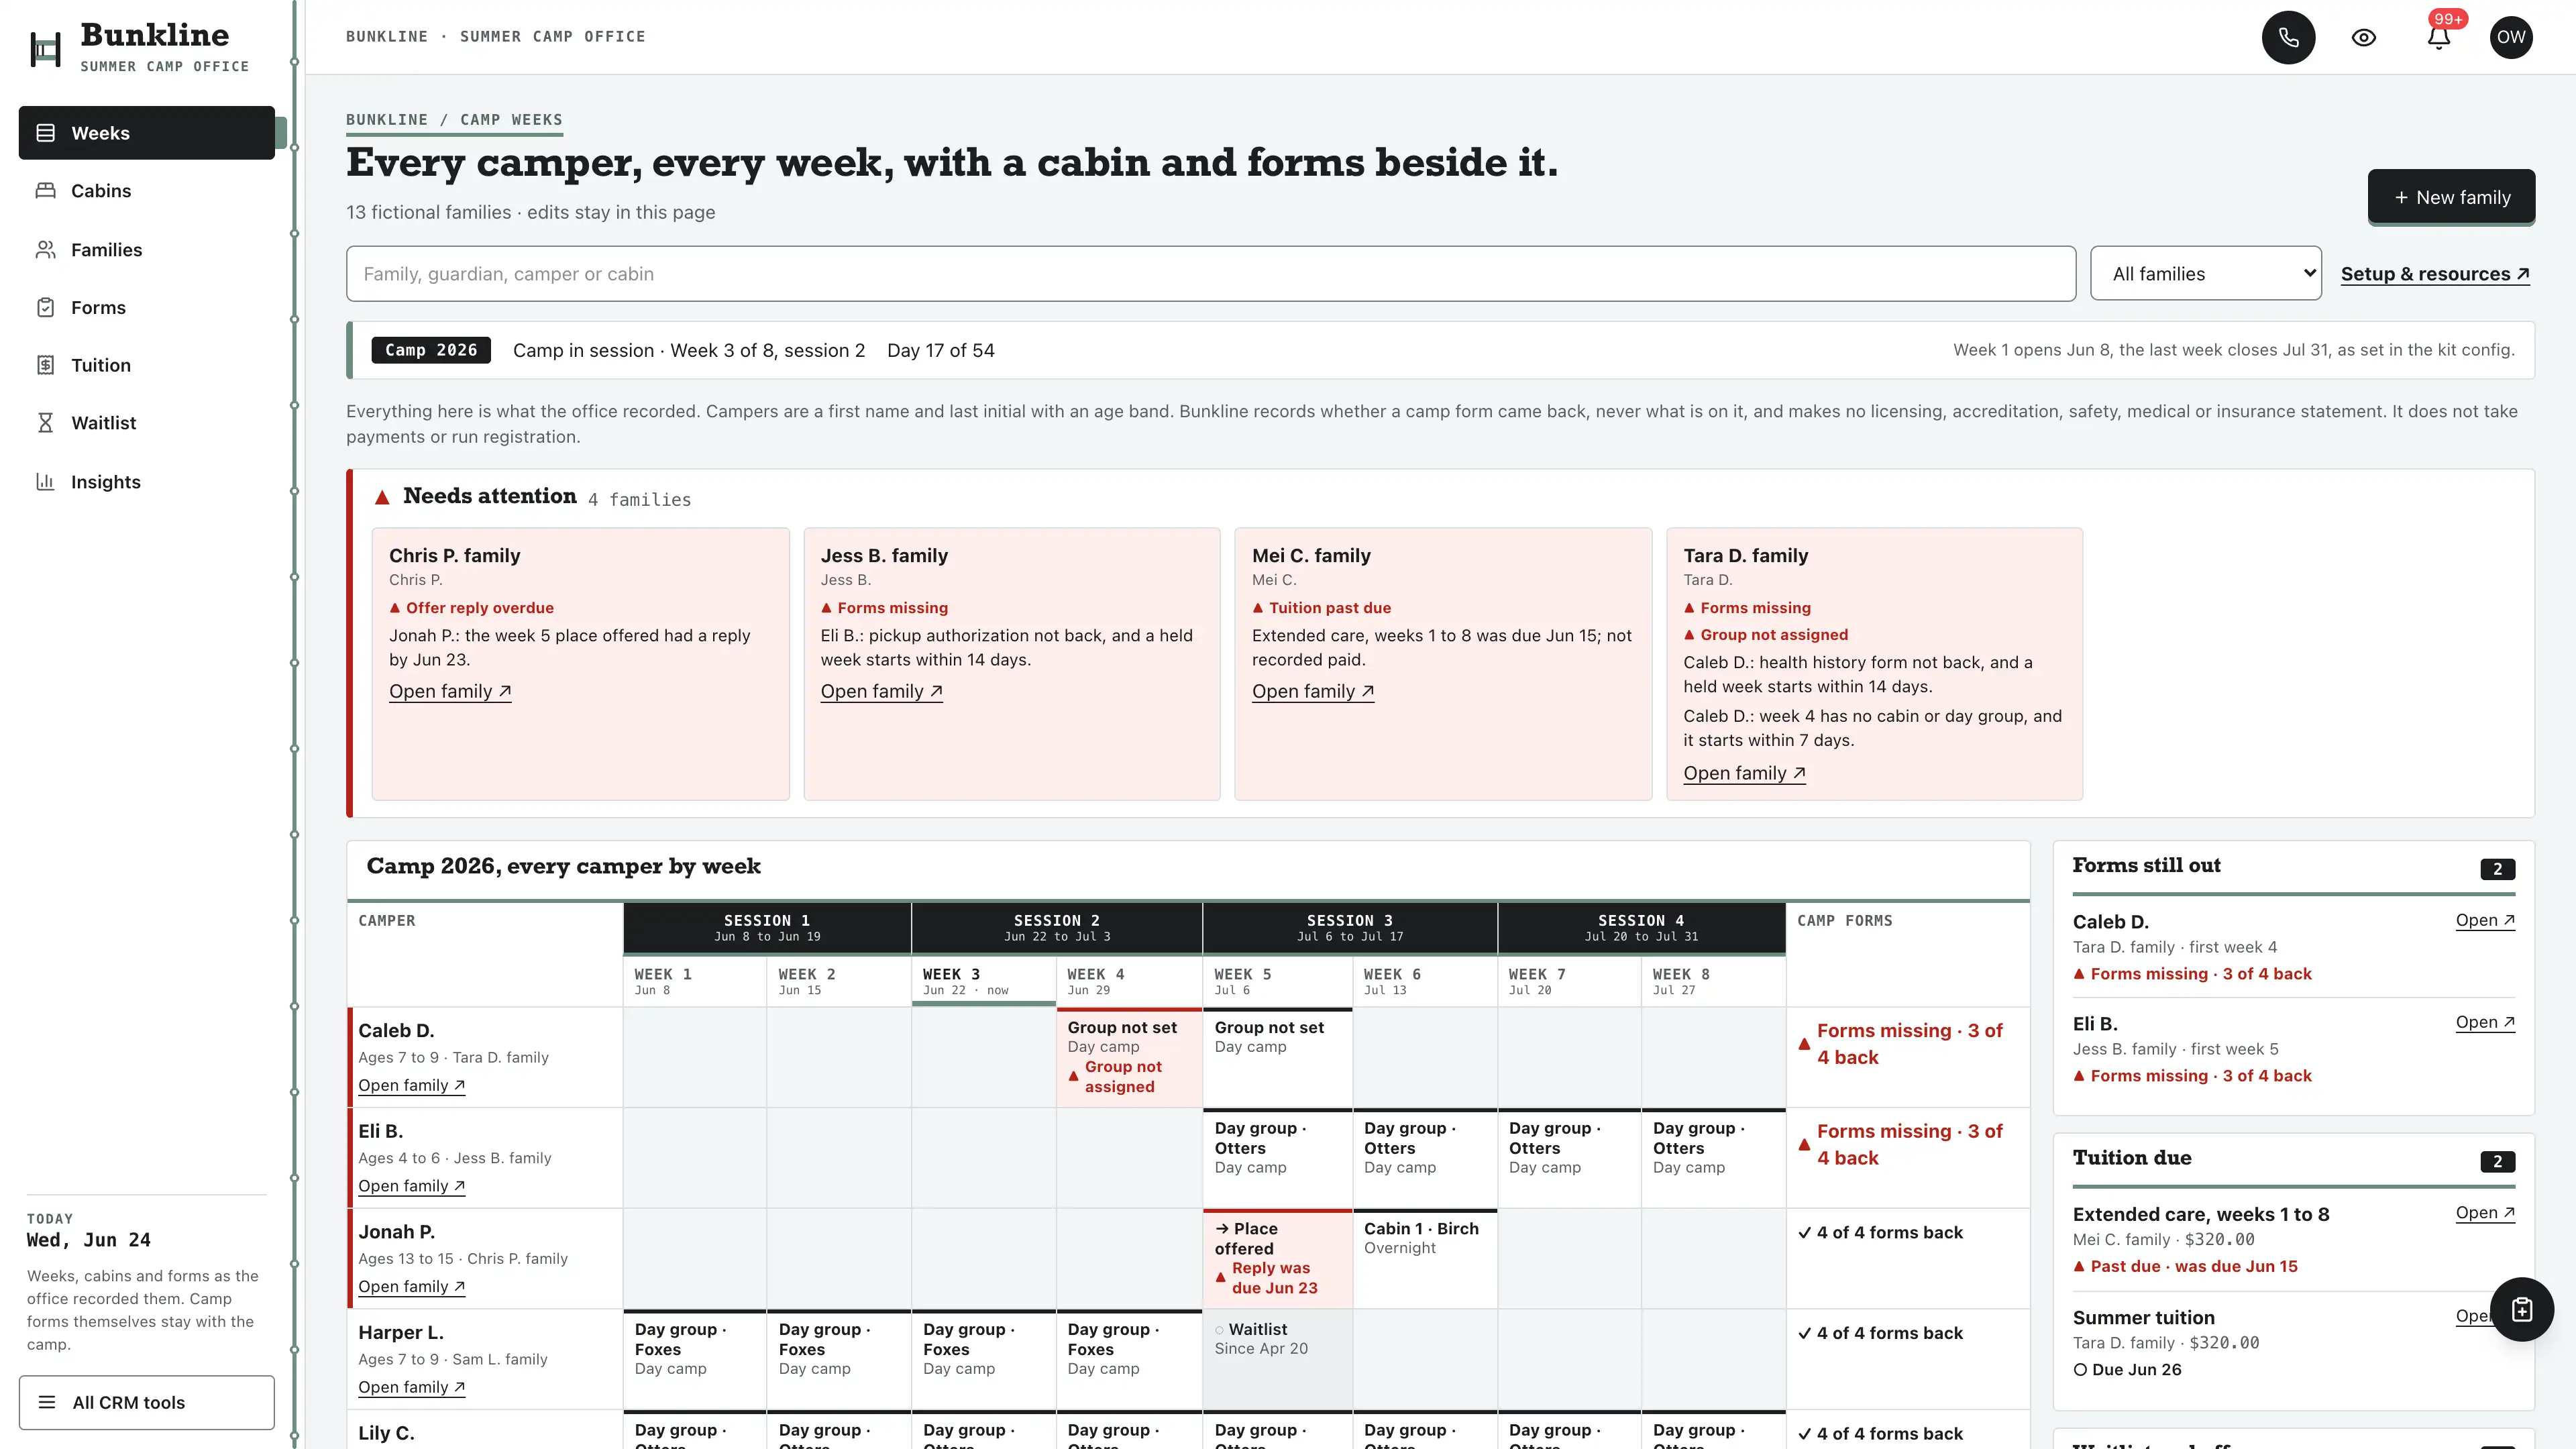
Task: Click the Tuition dollar icon in the sidebar
Action: (46, 365)
